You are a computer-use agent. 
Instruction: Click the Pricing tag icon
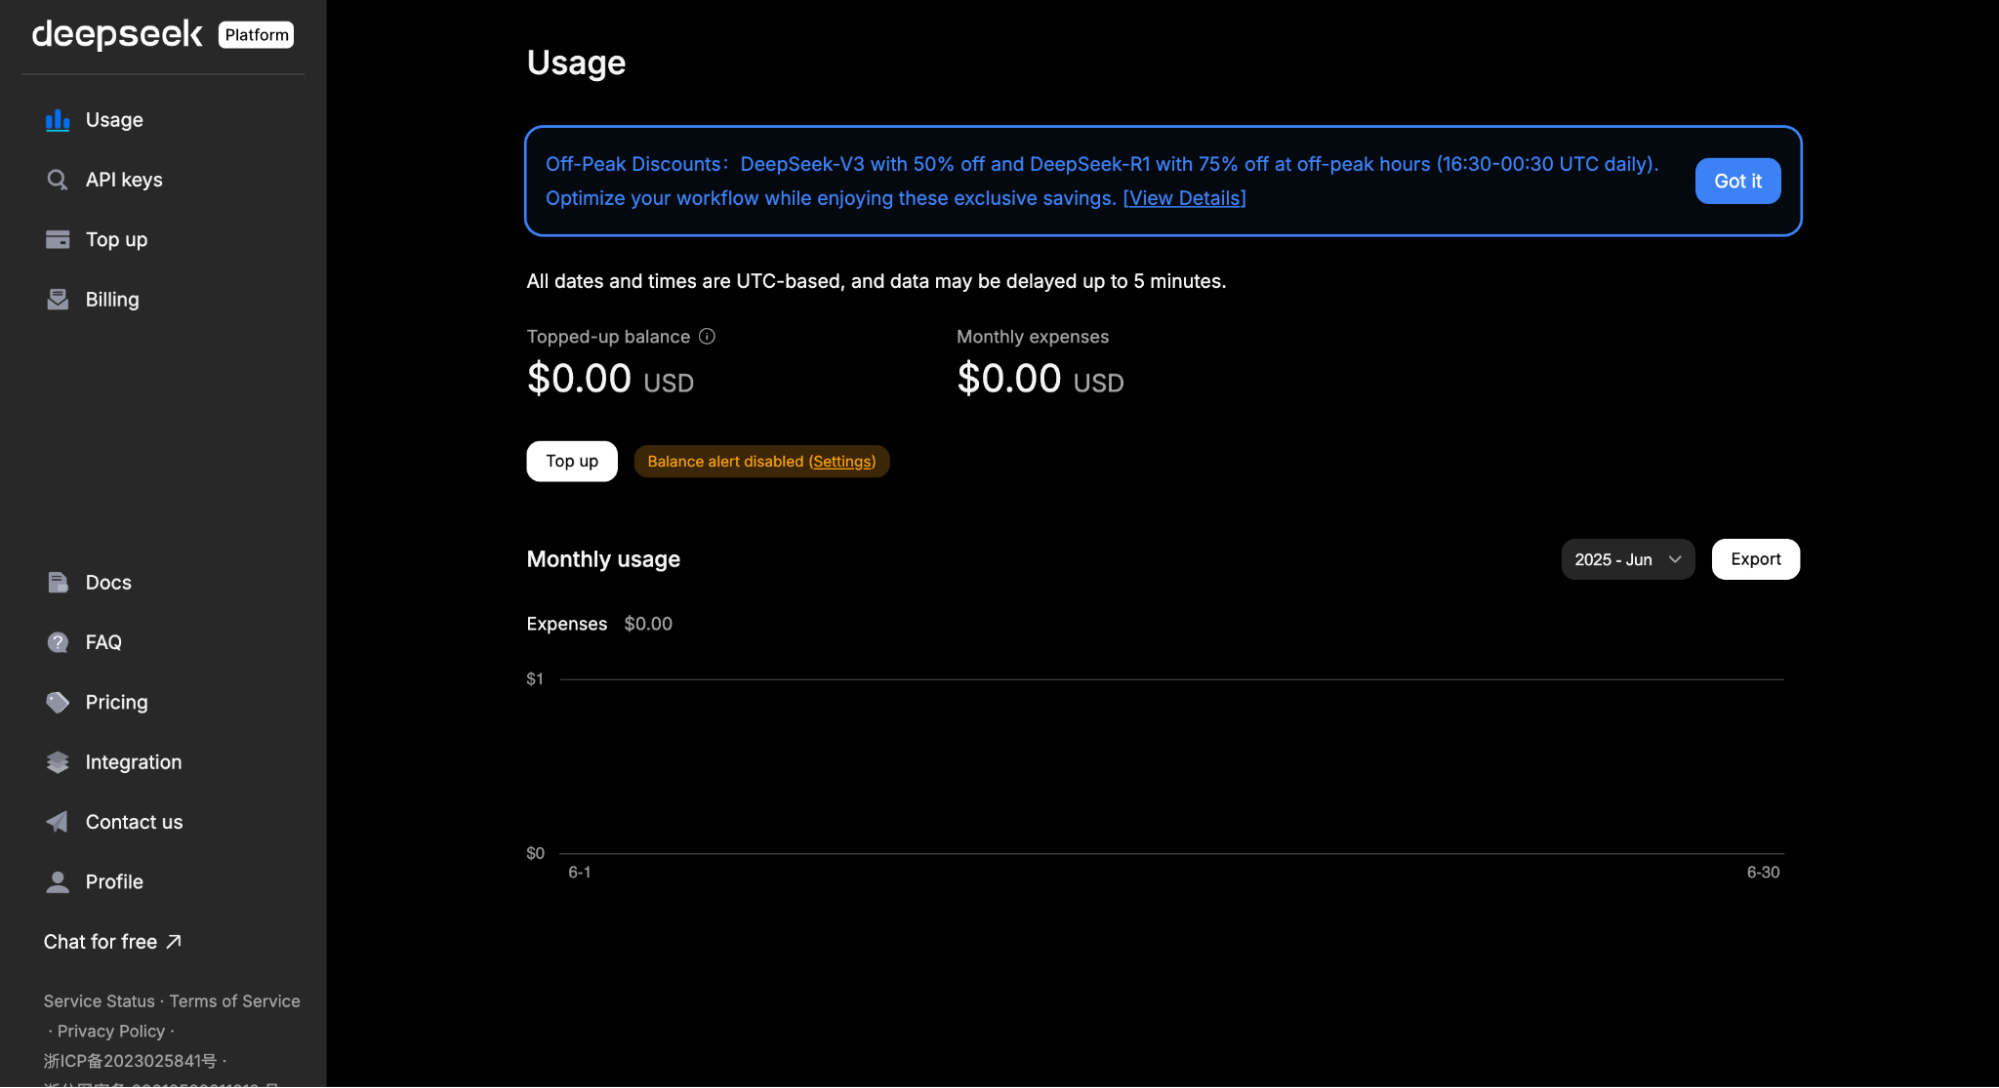tap(58, 702)
